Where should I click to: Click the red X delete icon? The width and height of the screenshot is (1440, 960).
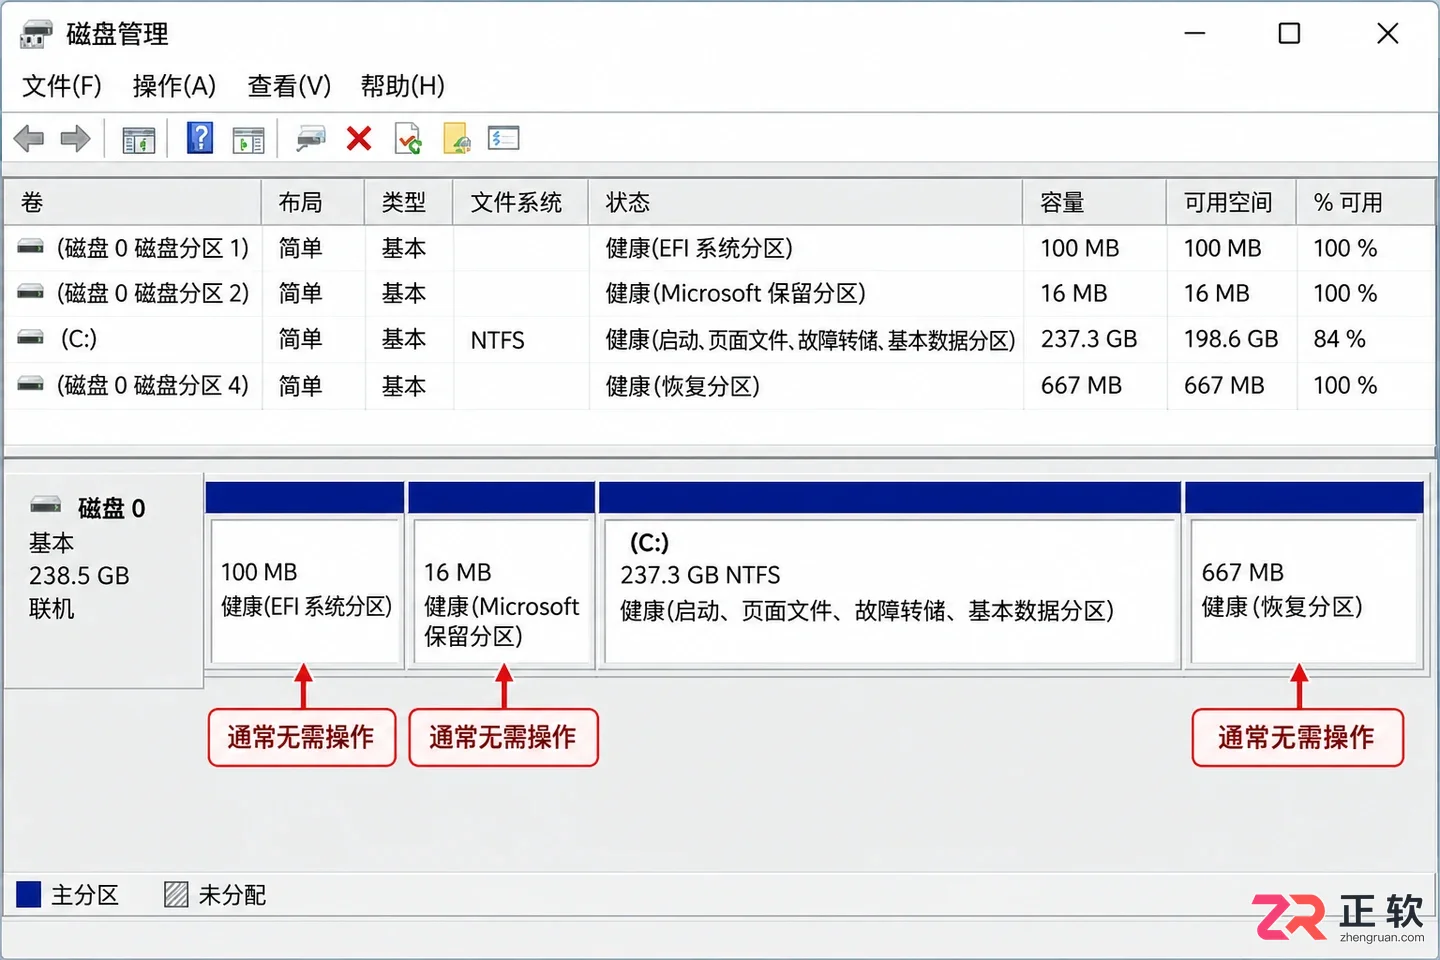pos(359,138)
